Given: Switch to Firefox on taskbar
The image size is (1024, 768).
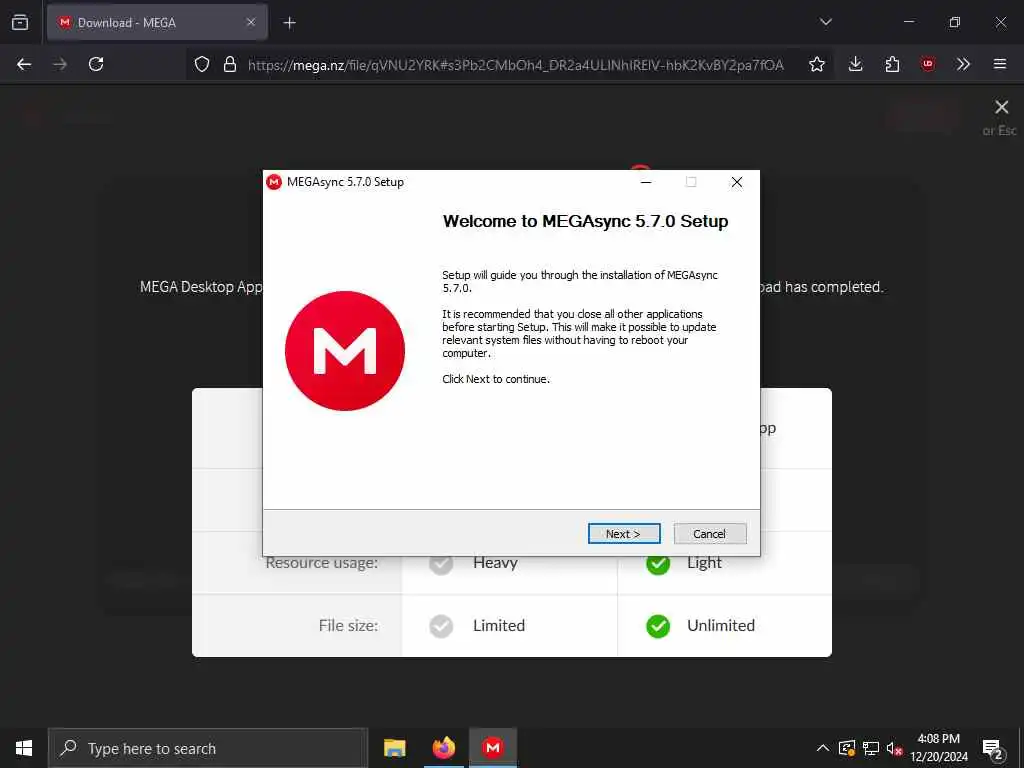Looking at the screenshot, I should pyautogui.click(x=443, y=748).
